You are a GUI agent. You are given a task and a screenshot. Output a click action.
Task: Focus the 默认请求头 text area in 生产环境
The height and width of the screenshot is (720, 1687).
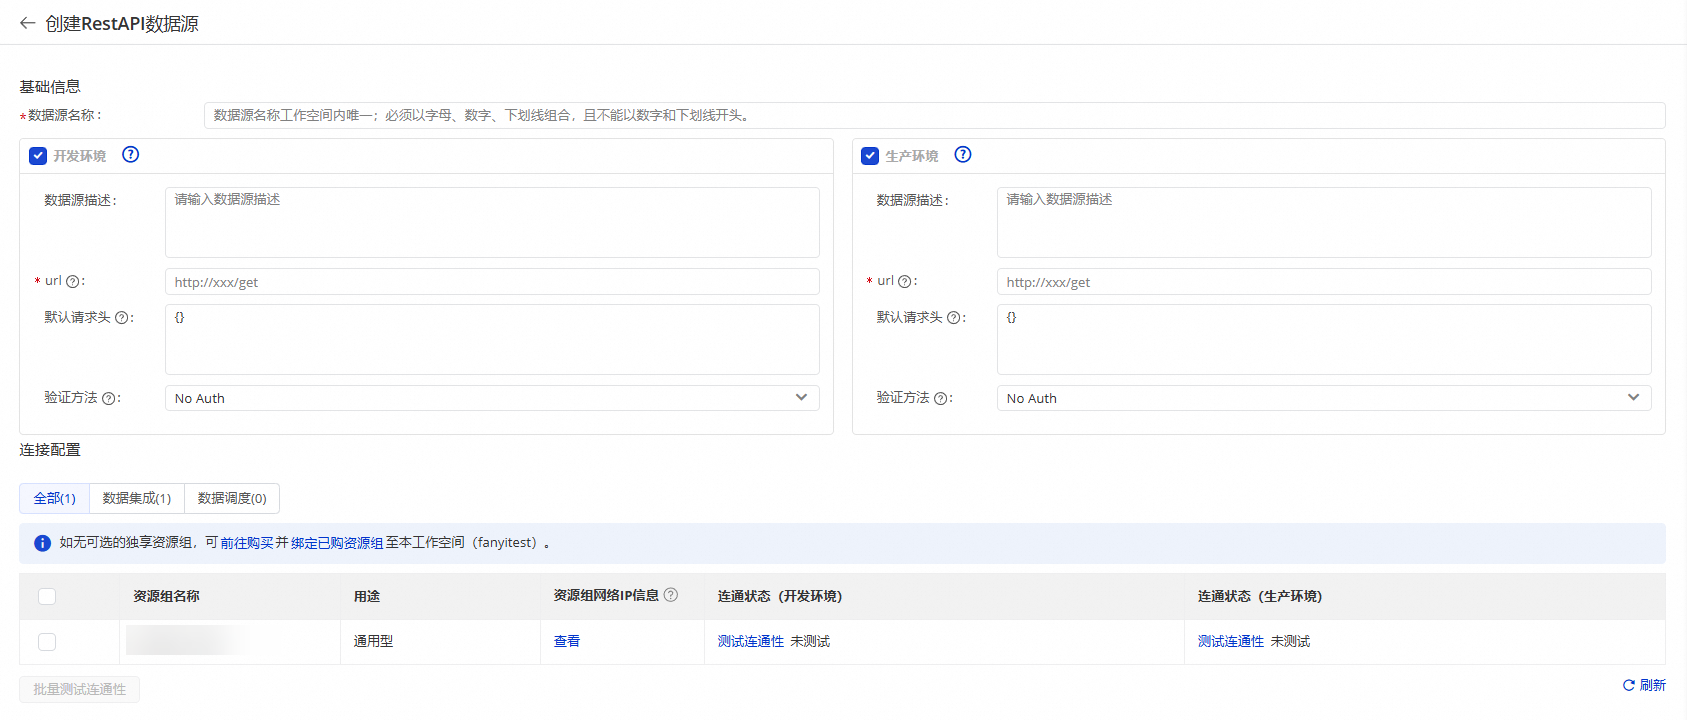(x=1324, y=339)
